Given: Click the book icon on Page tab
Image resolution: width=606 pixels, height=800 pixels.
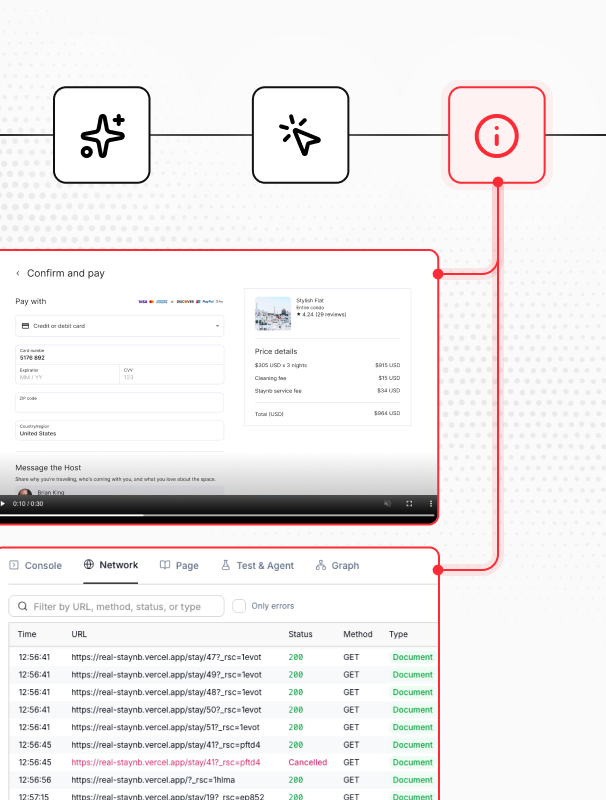Looking at the screenshot, I should coord(165,565).
